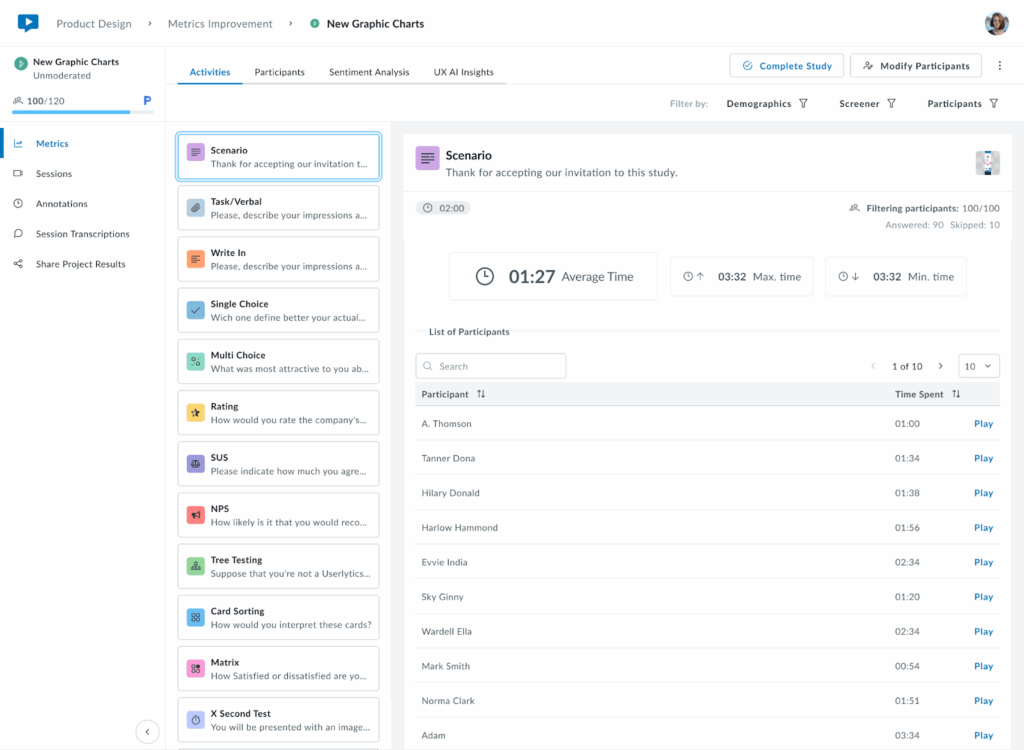Viewport: 1024px width, 750px height.
Task: Play Tanner Dona's session recording
Action: 983,458
